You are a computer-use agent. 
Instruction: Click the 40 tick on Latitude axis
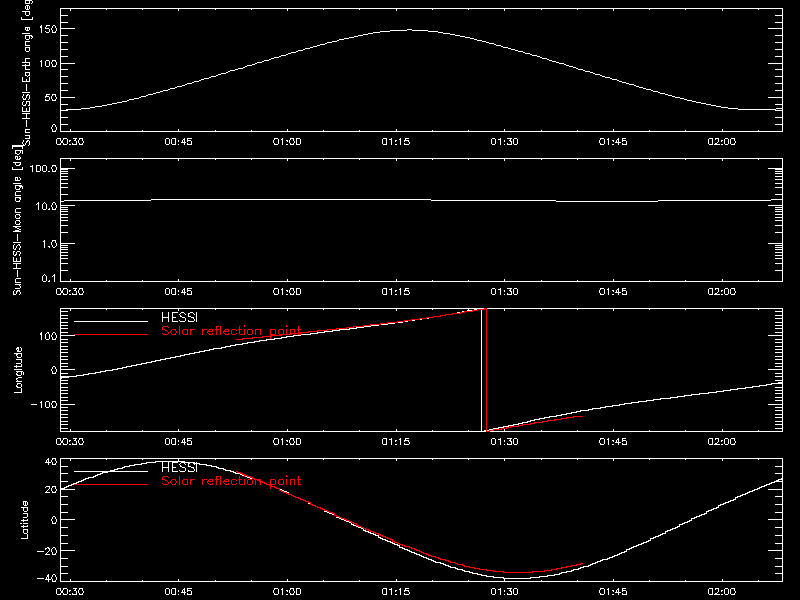point(51,462)
